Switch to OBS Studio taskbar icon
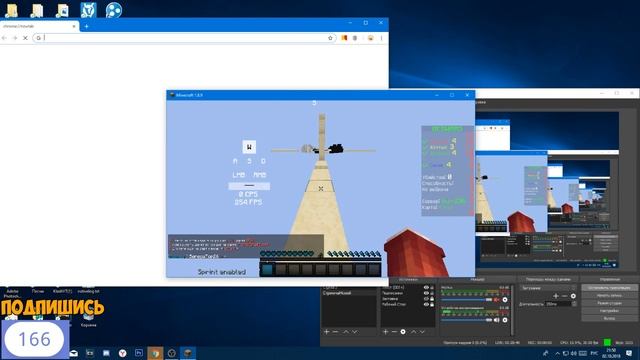Viewport: 640px width, 360px height. 171,353
